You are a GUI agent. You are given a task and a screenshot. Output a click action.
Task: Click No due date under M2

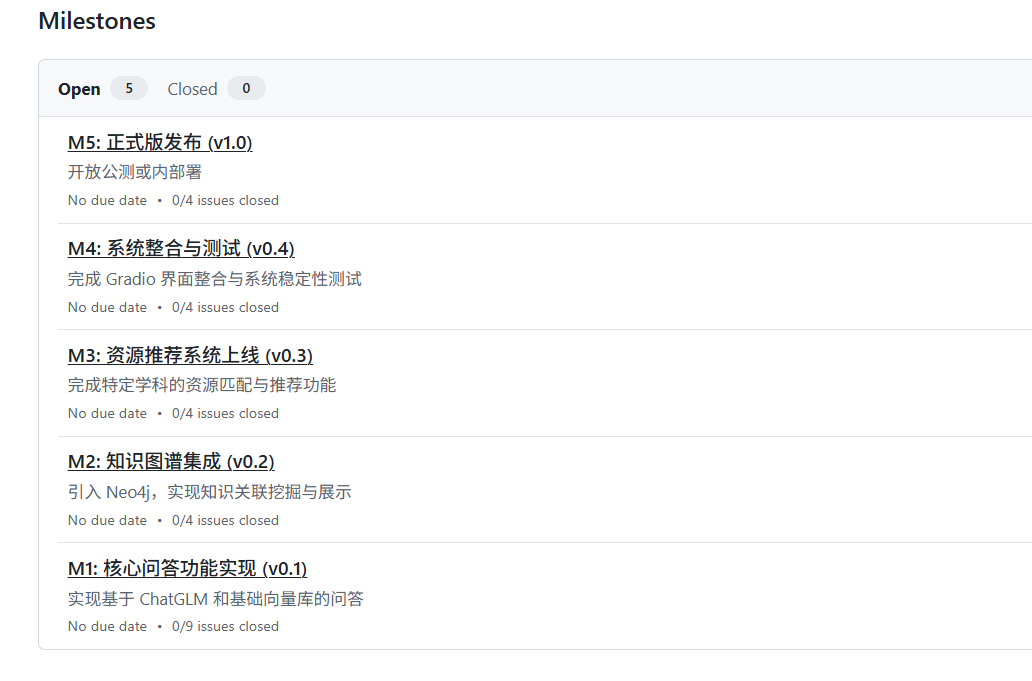(x=107, y=520)
